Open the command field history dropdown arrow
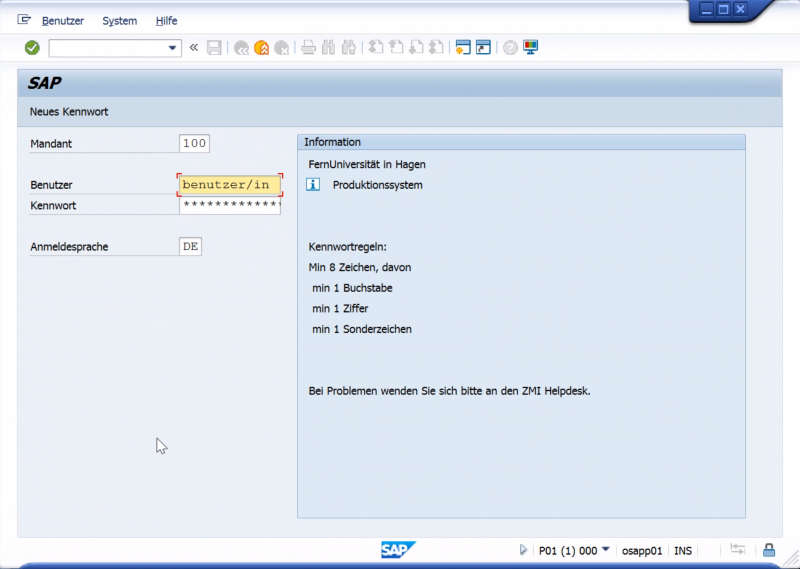The width and height of the screenshot is (800, 569). point(172,48)
